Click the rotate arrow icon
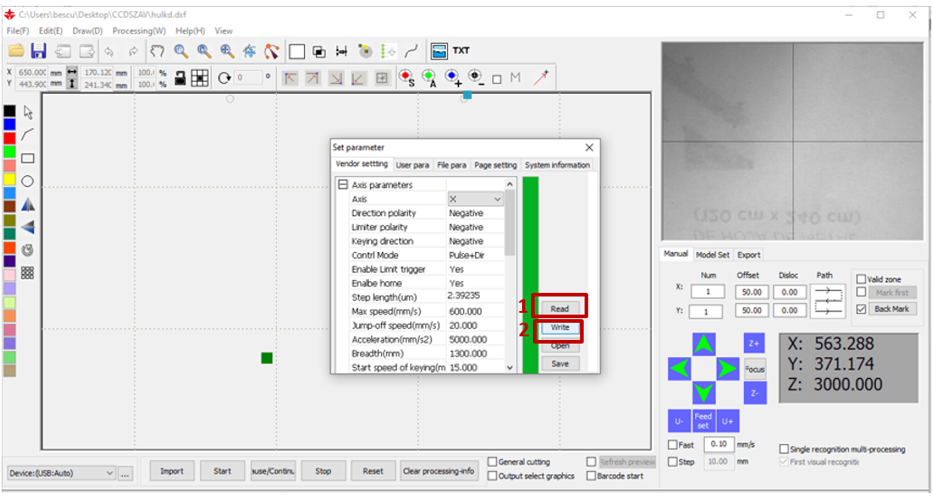 pyautogui.click(x=224, y=78)
